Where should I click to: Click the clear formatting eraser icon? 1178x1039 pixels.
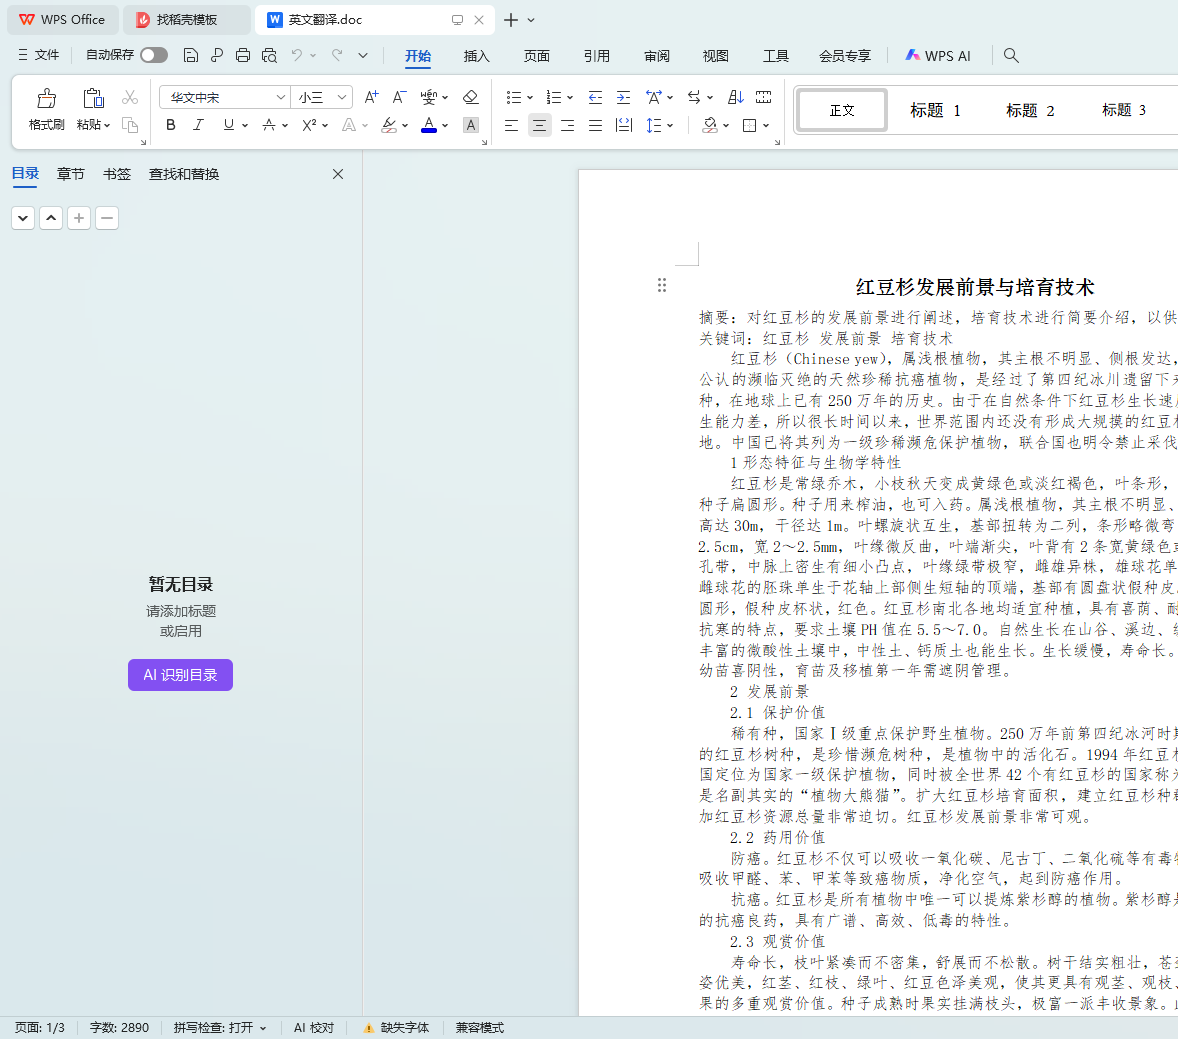coord(470,97)
